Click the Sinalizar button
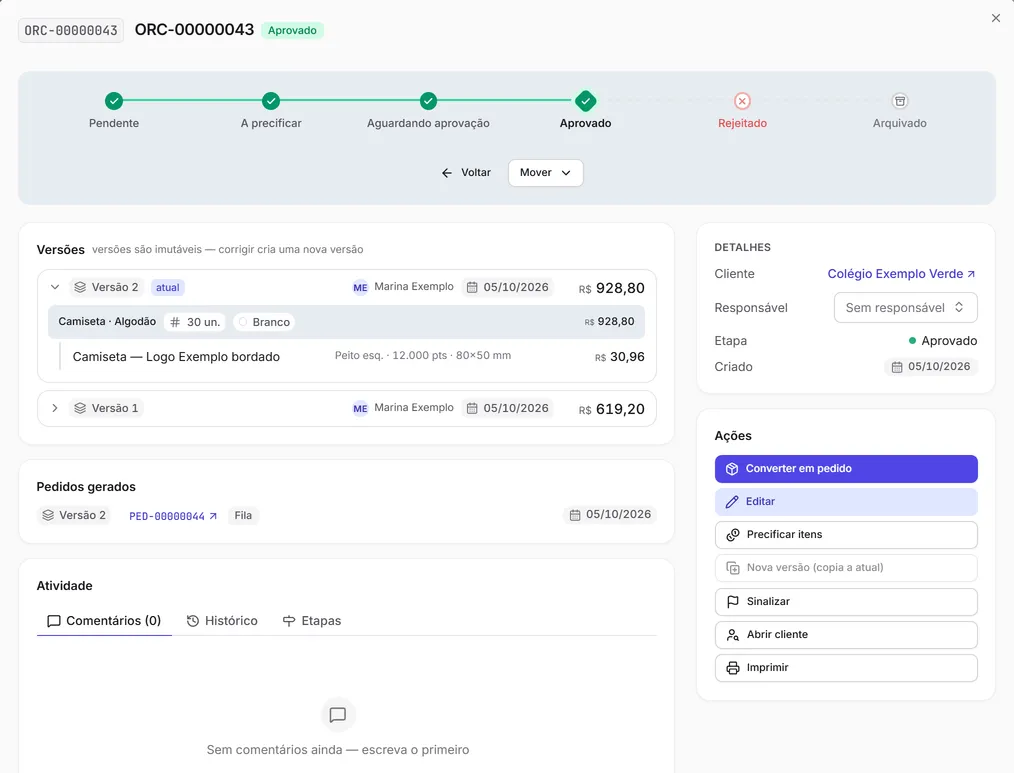The height and width of the screenshot is (773, 1014). pyautogui.click(x=846, y=602)
